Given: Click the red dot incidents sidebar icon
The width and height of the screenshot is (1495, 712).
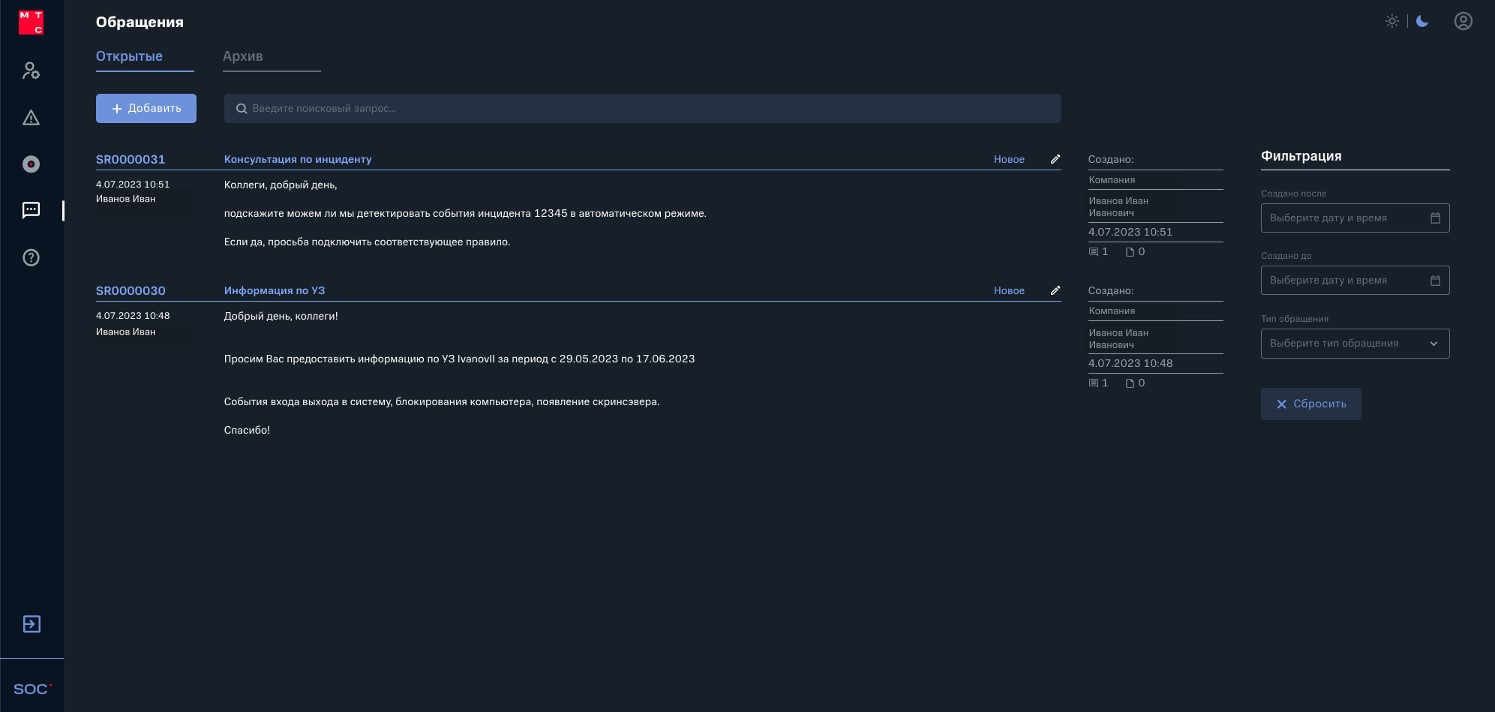Looking at the screenshot, I should tap(31, 164).
